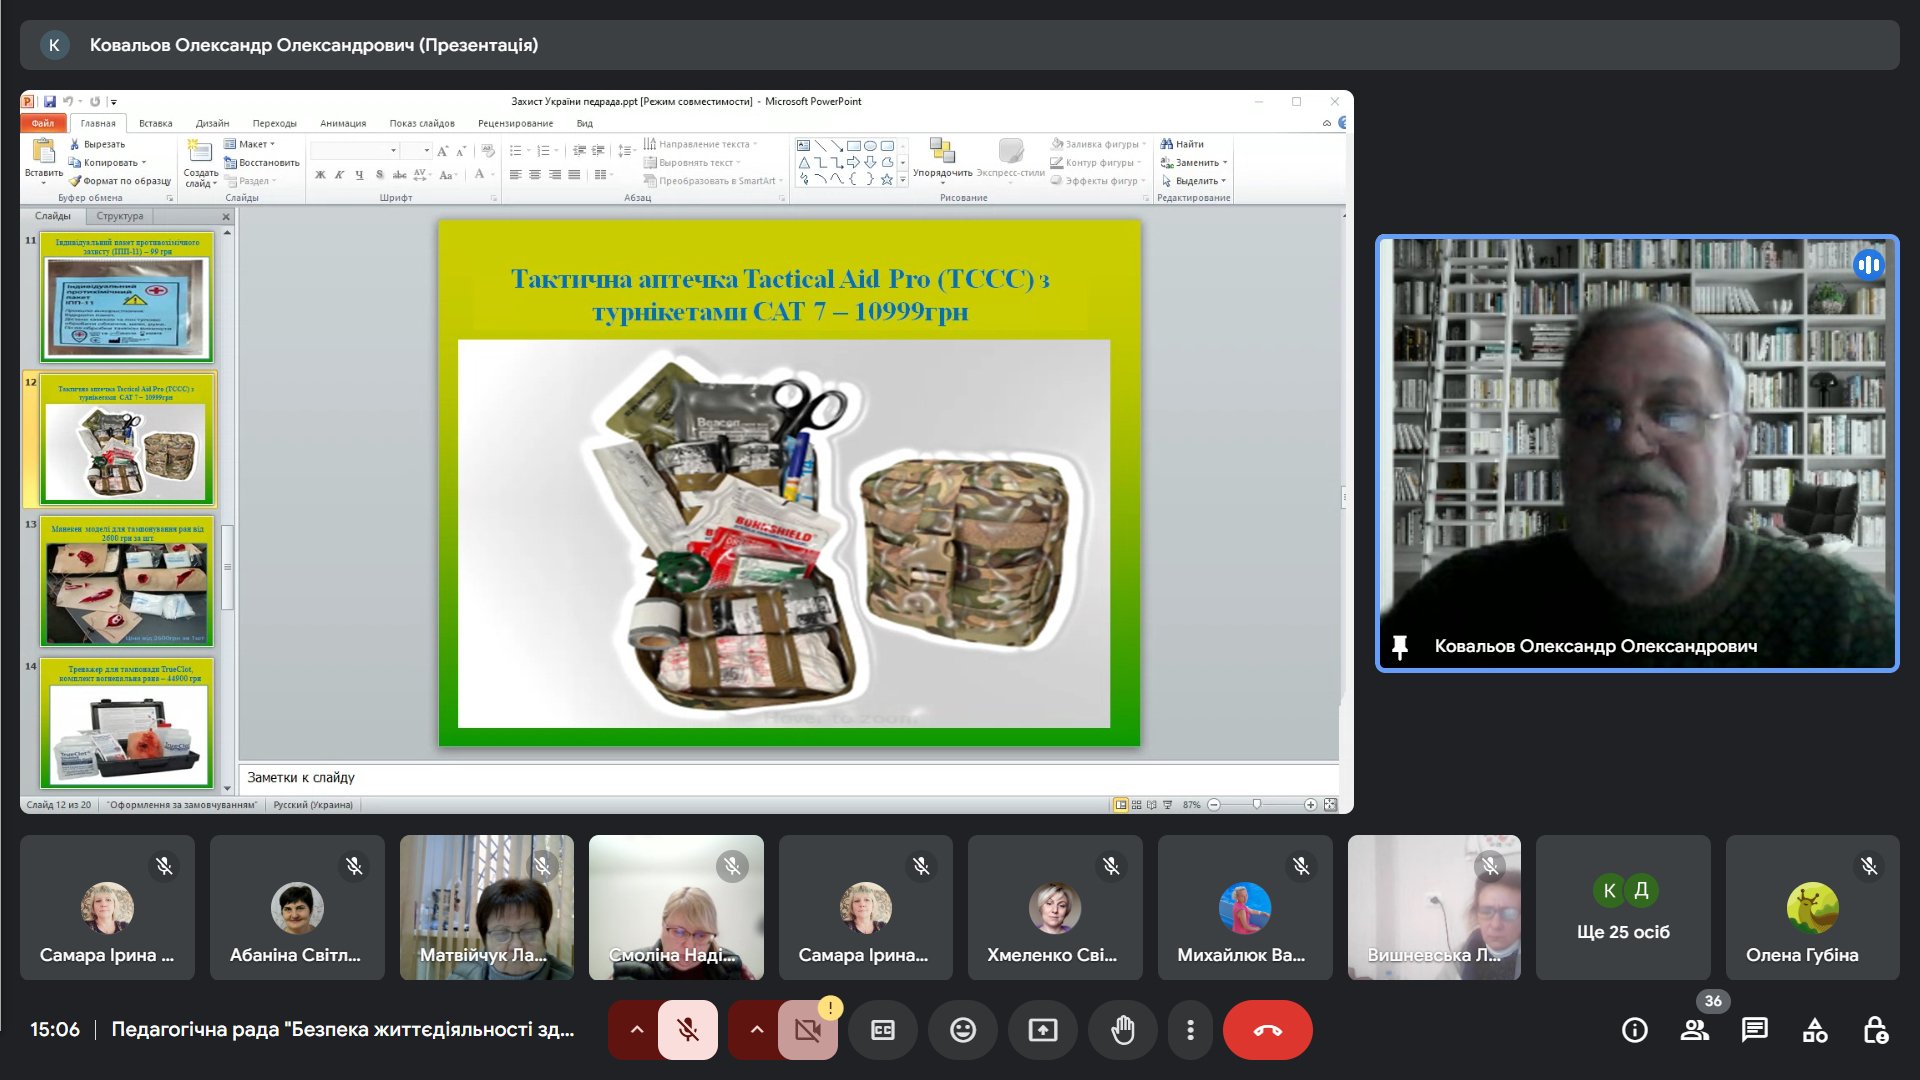Image resolution: width=1920 pixels, height=1080 pixels.
Task: Select slide 11 thumbnail
Action: tap(127, 298)
